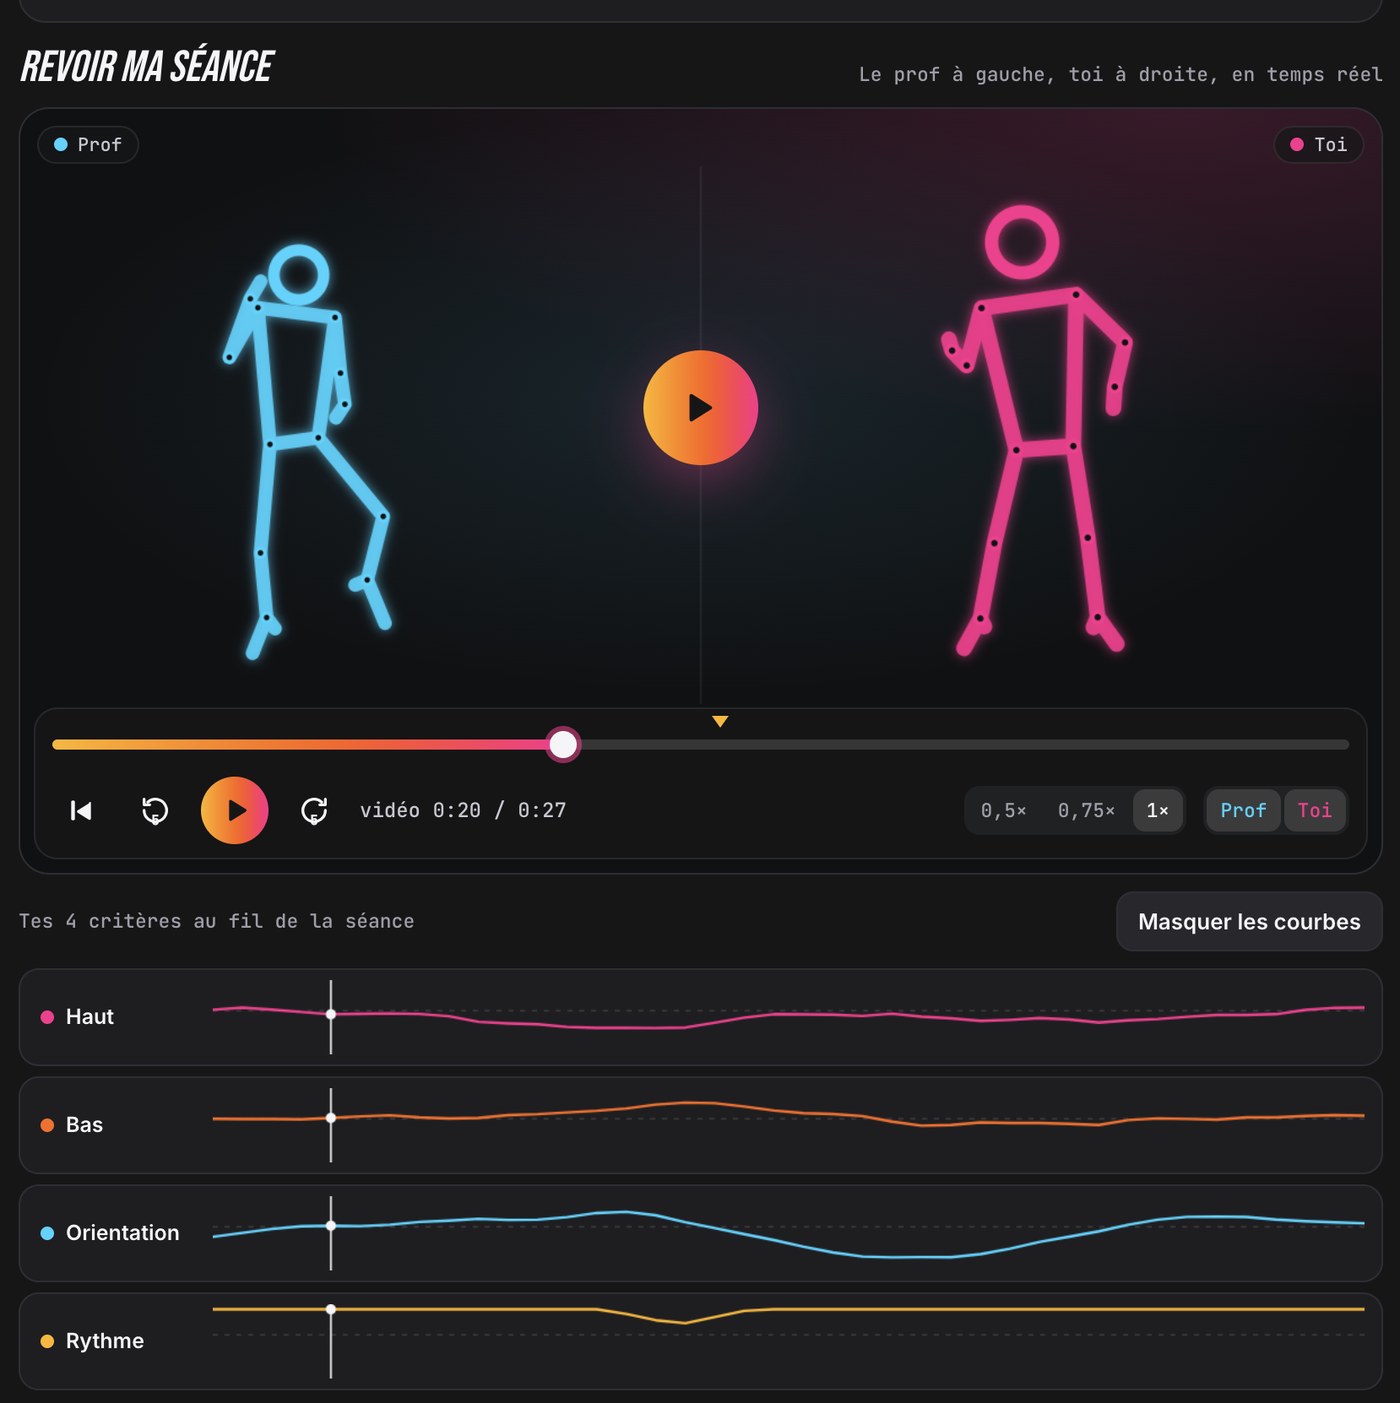This screenshot has width=1400, height=1403.
Task: Click the Revoir ma séance heading
Action: tap(147, 67)
